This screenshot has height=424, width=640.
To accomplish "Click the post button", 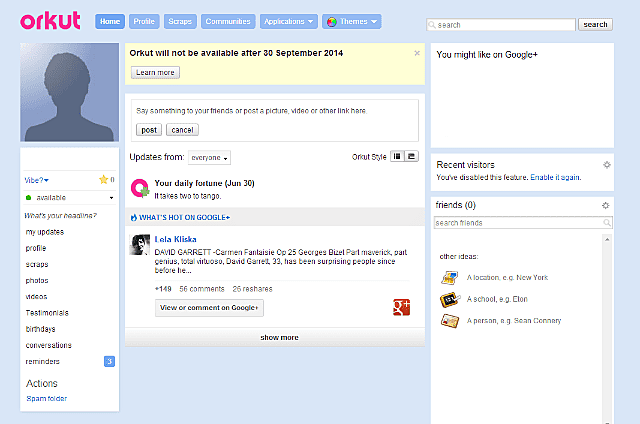I will (149, 130).
